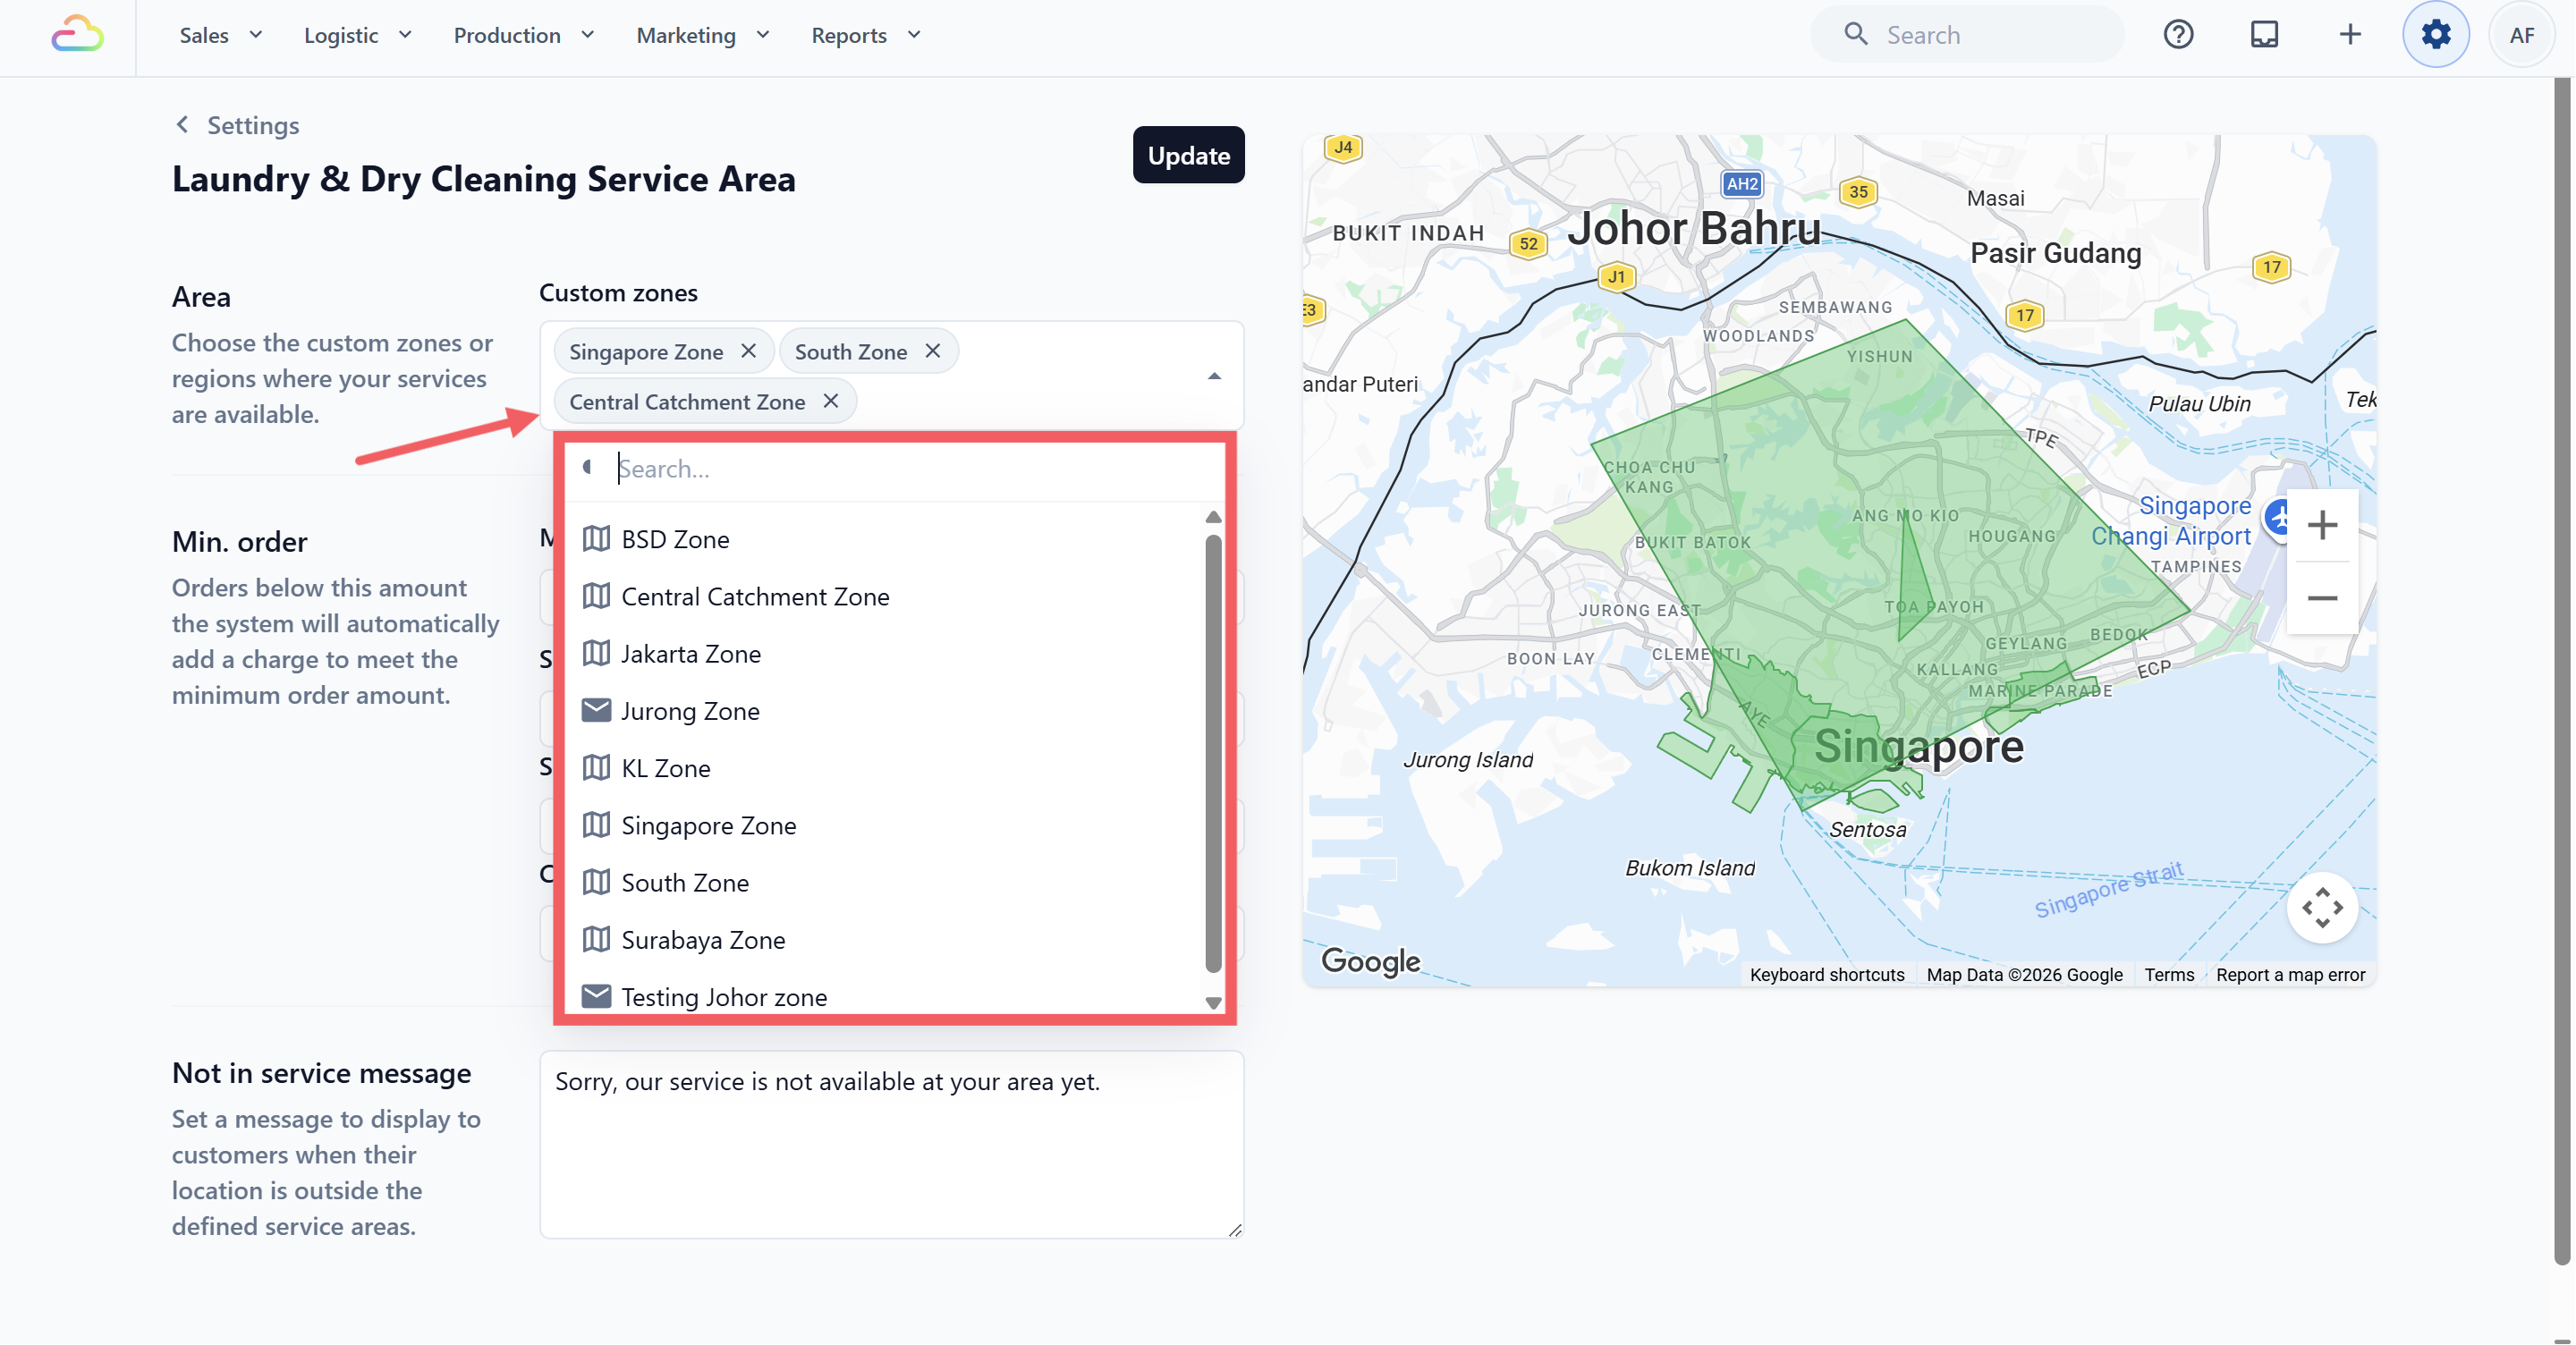Screen dimensions: 2576x1345
Task: Open the settings gear icon
Action: point(2435,35)
